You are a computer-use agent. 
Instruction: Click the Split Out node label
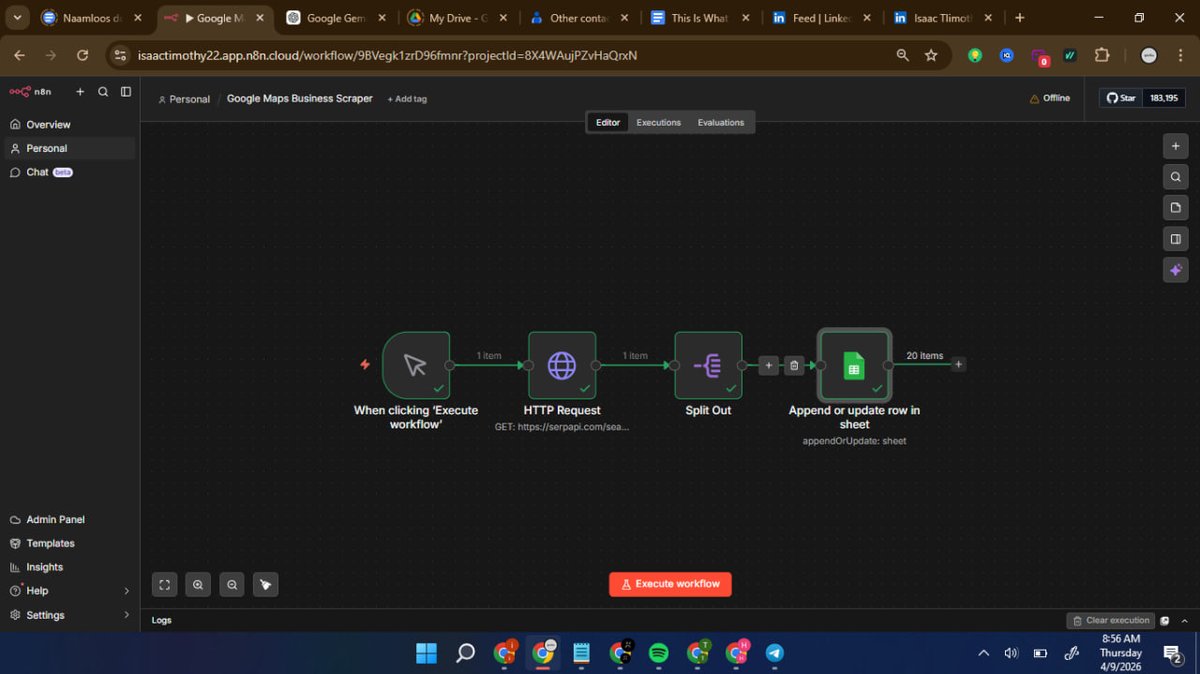(708, 410)
